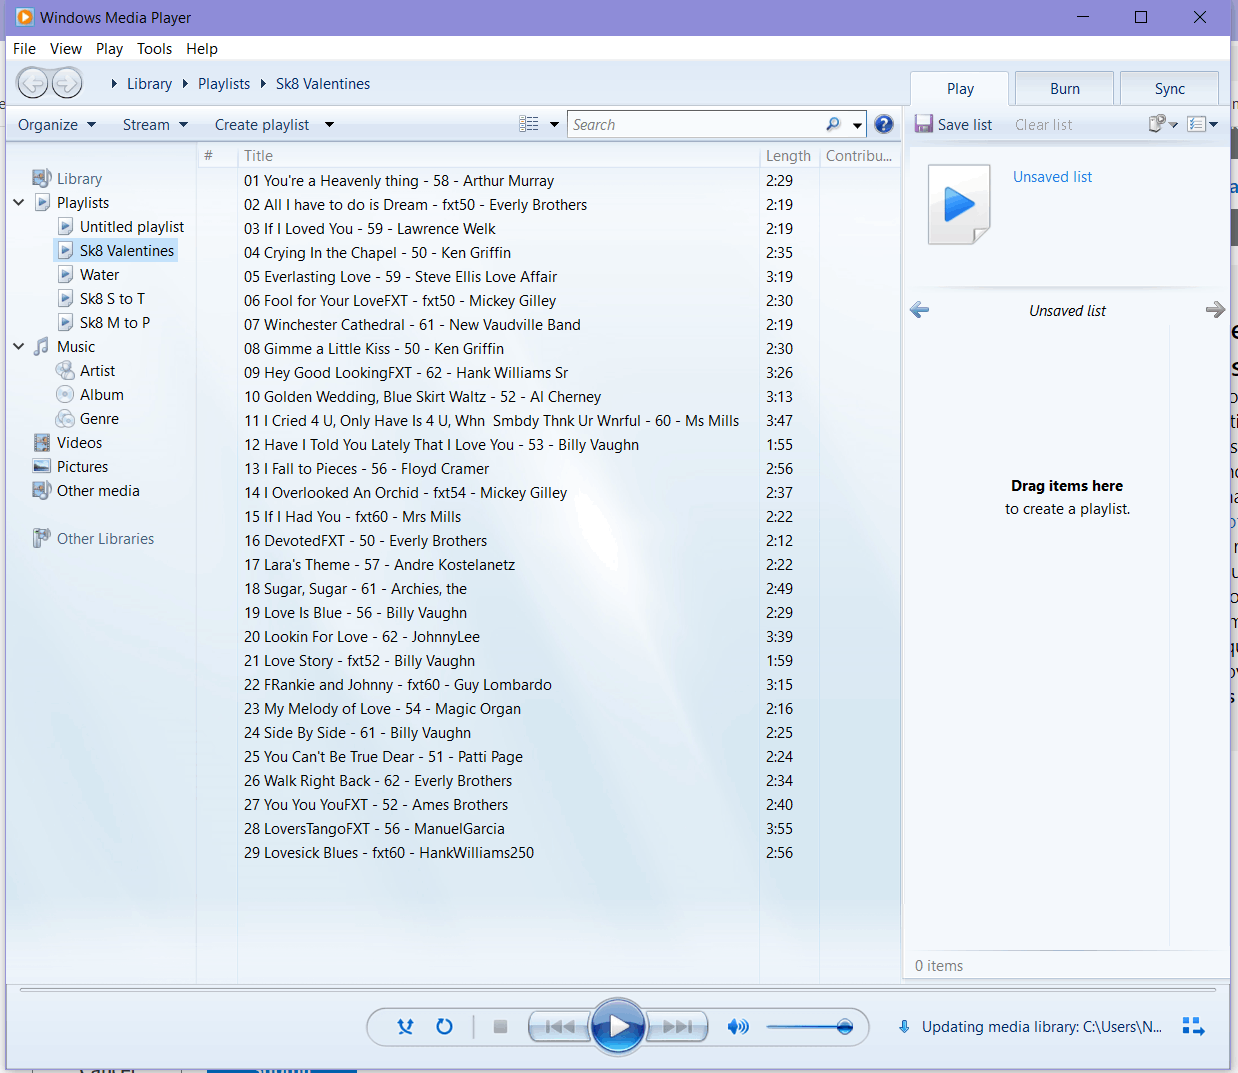Open the Organize dropdown
The height and width of the screenshot is (1073, 1238).
click(57, 124)
